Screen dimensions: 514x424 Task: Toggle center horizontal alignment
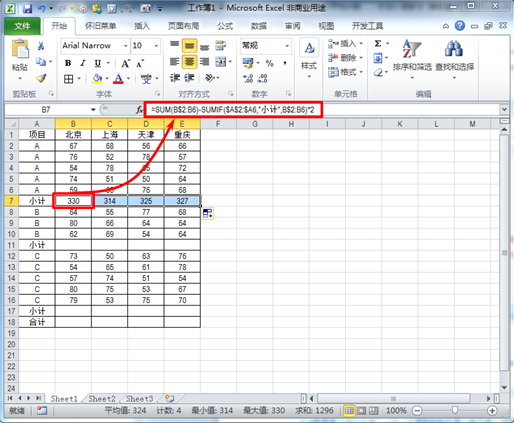189,62
